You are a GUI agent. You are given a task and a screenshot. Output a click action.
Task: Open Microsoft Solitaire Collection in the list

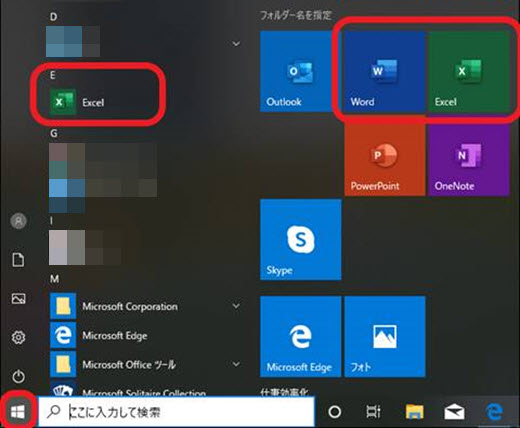pyautogui.click(x=145, y=391)
